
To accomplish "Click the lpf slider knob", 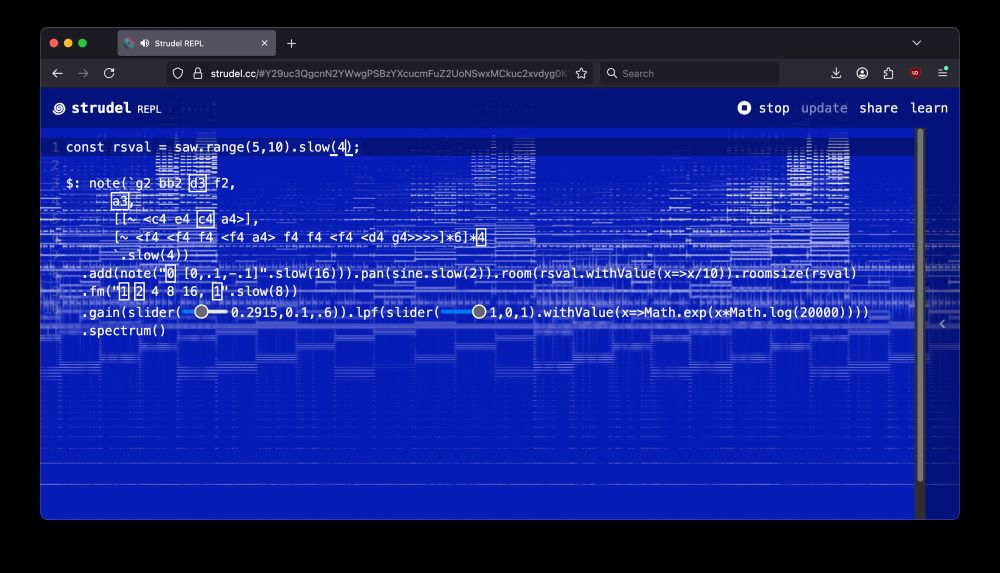I will tap(479, 311).
